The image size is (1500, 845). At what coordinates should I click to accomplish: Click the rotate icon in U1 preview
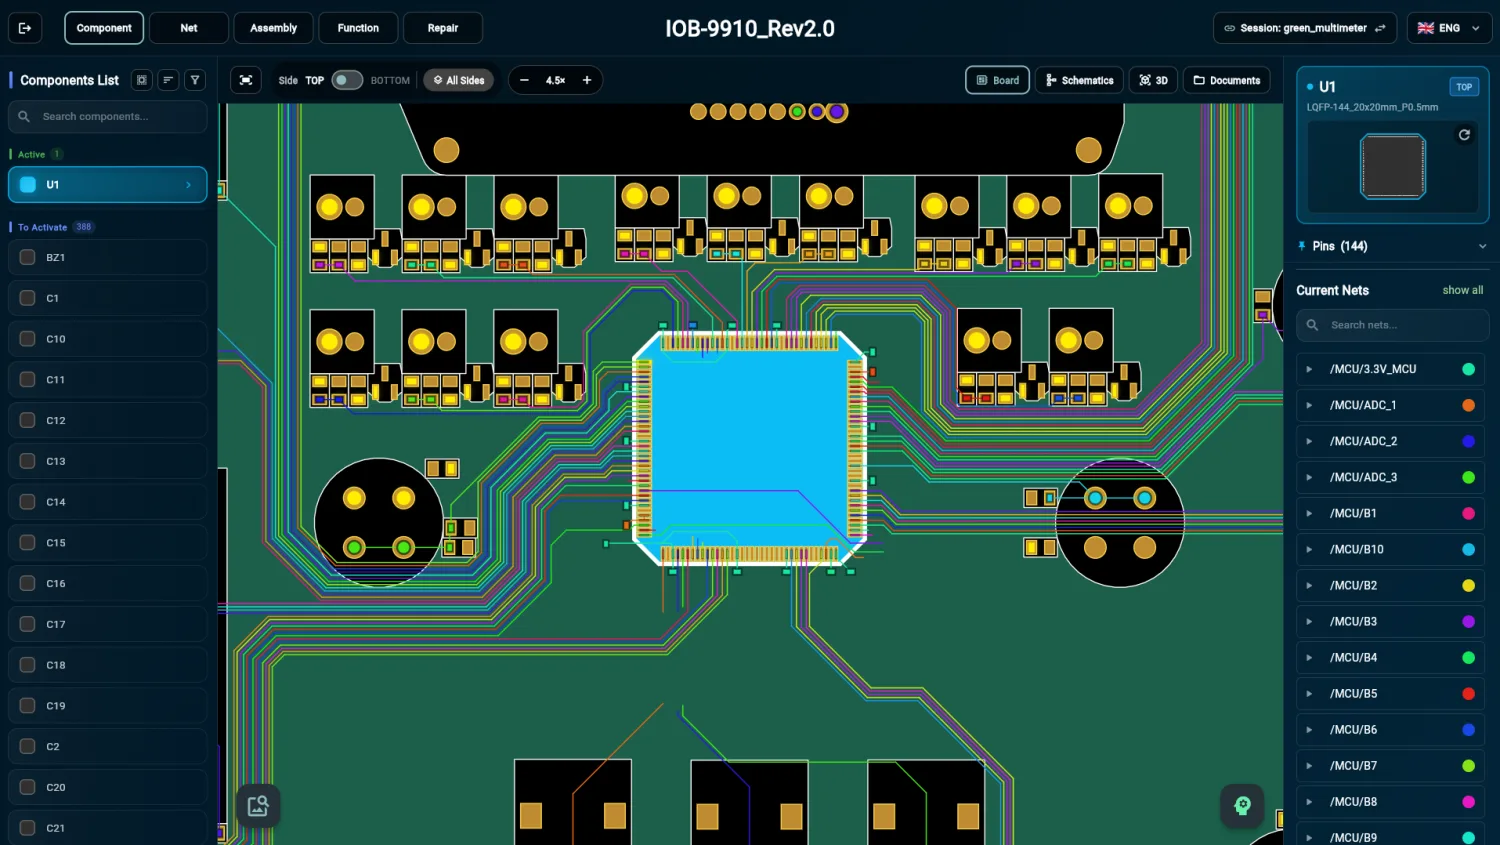tap(1464, 134)
